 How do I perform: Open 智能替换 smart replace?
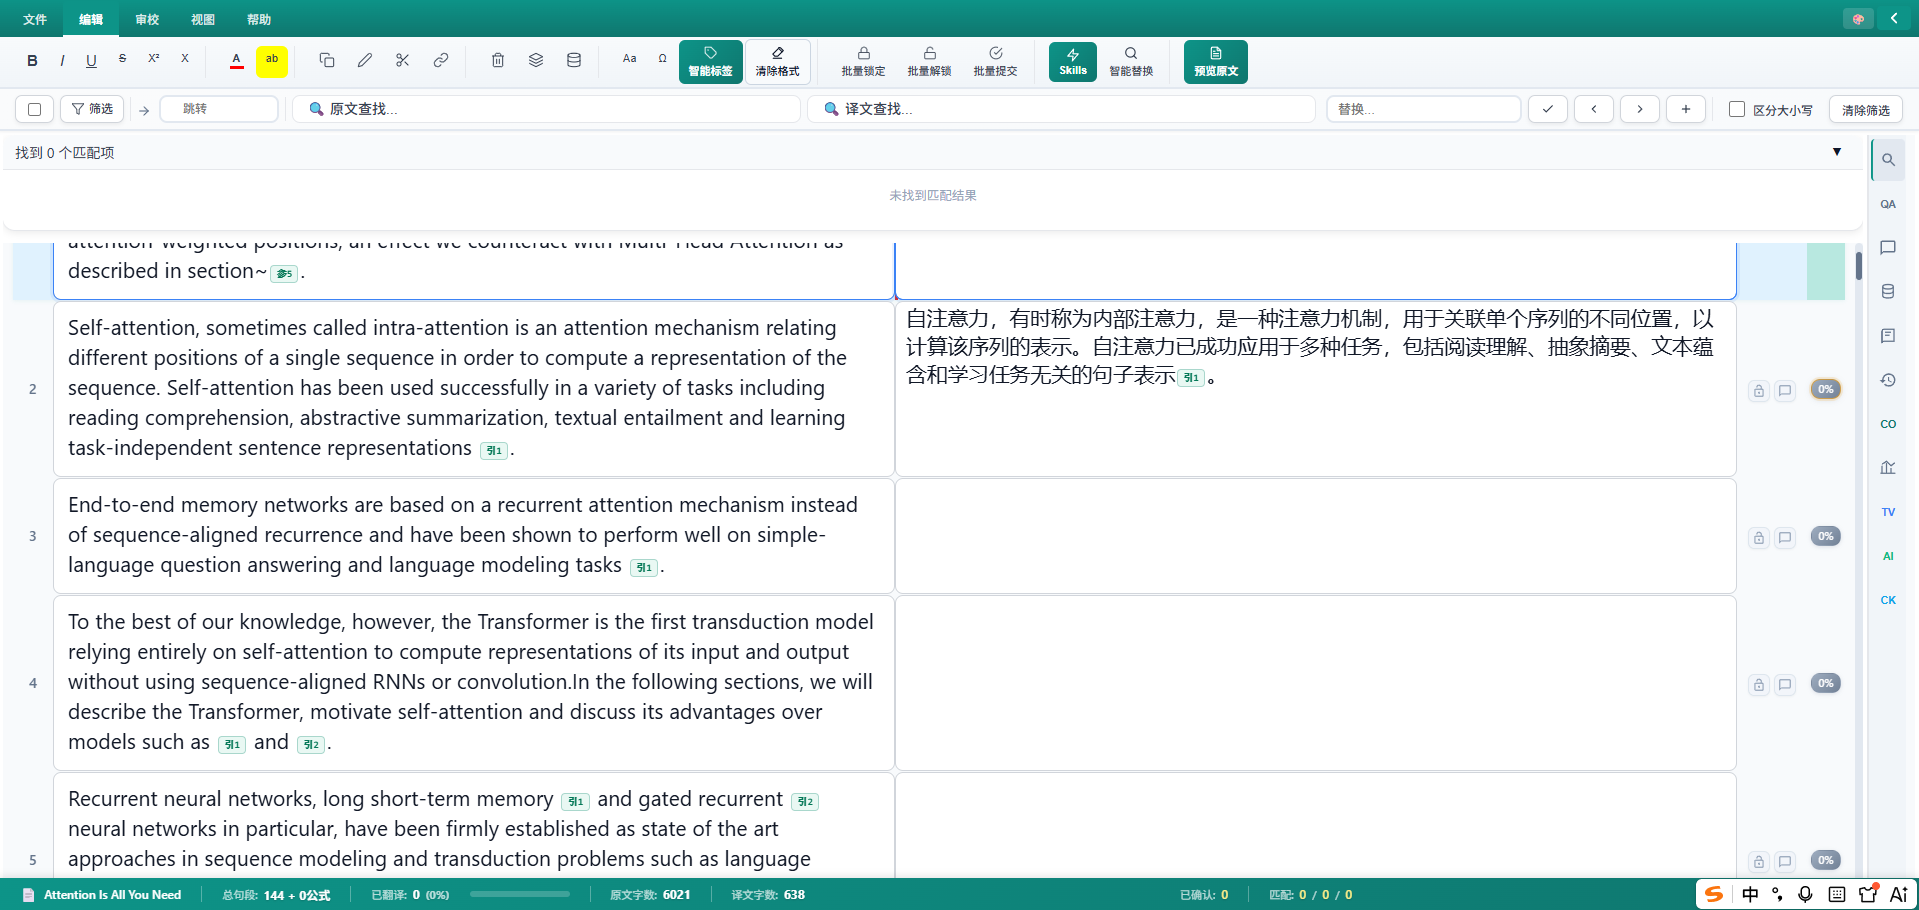point(1131,61)
